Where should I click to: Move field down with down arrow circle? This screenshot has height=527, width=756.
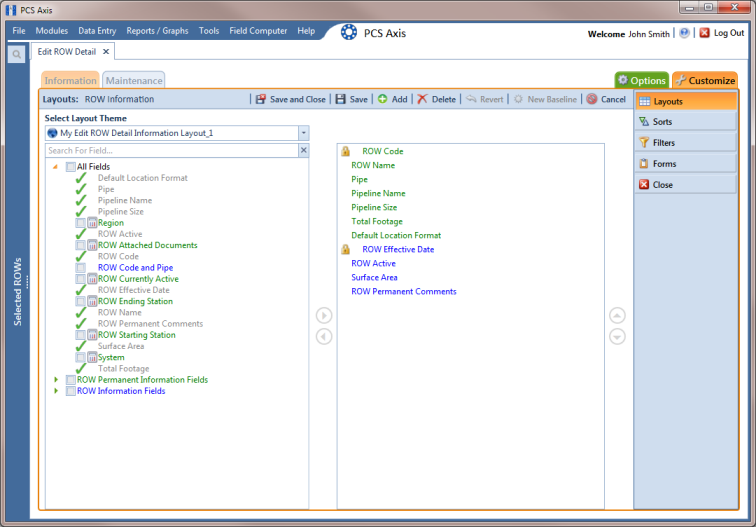pyautogui.click(x=617, y=336)
